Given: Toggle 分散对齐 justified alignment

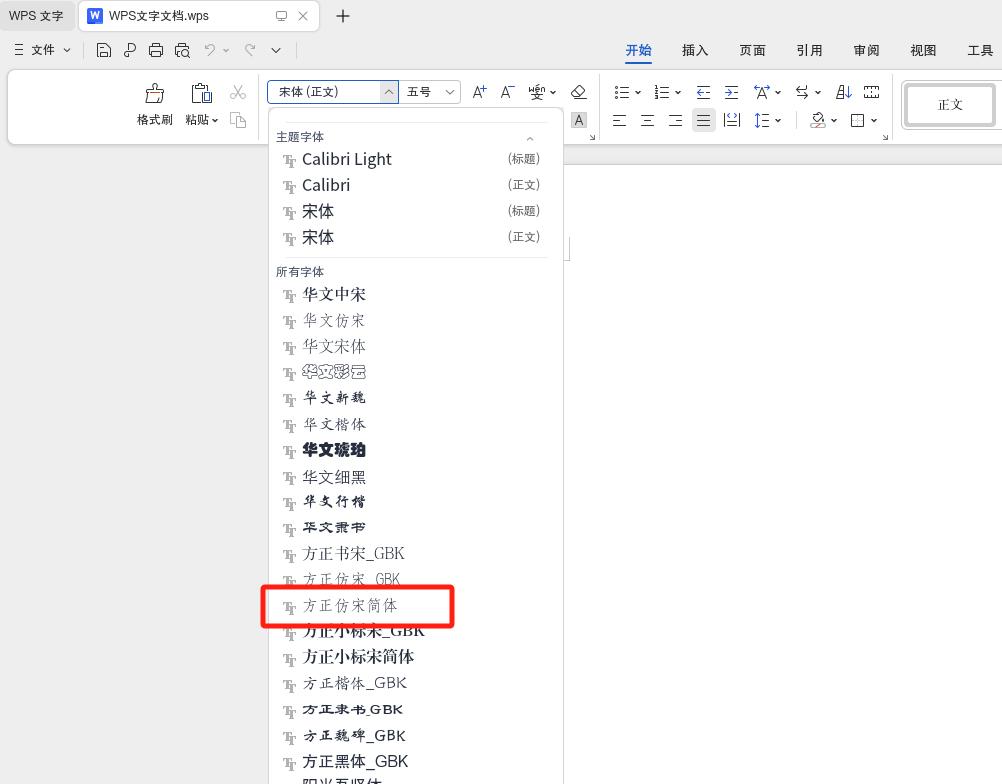Looking at the screenshot, I should [732, 120].
